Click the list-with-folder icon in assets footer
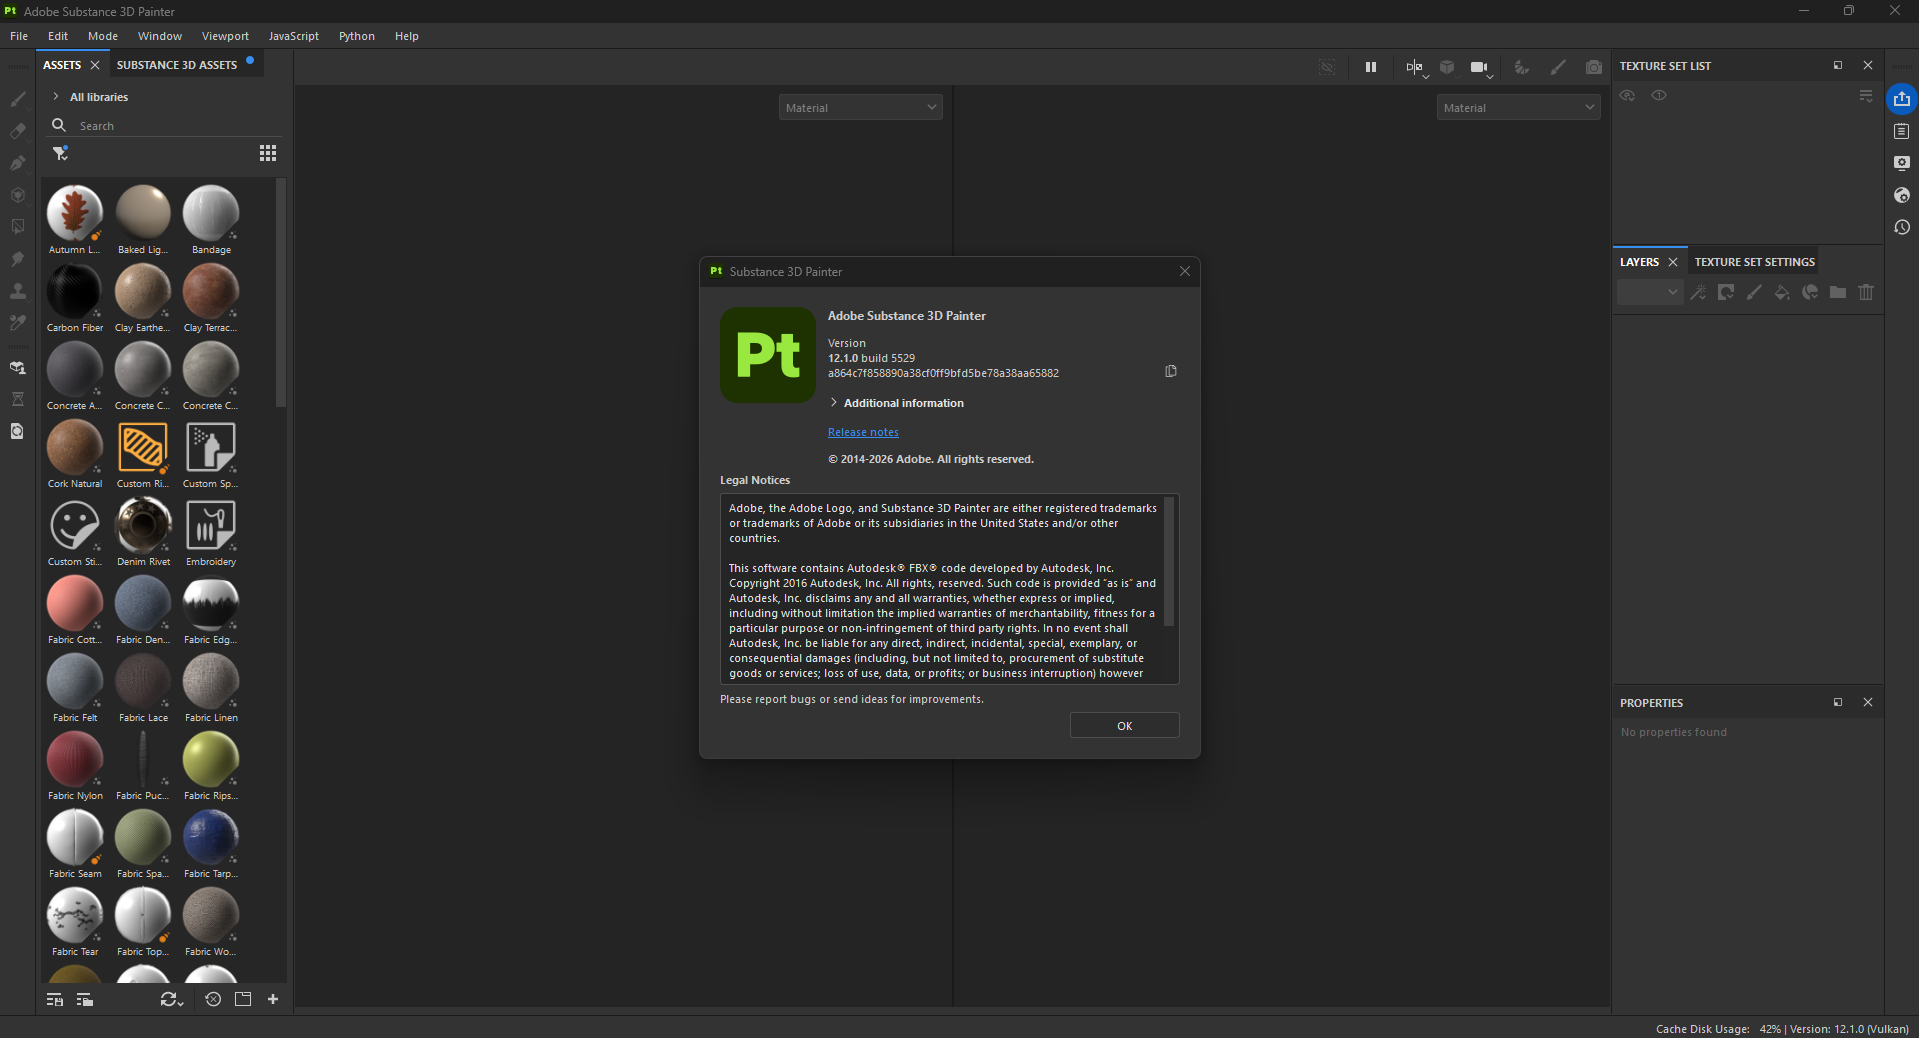1919x1038 pixels. 85,999
